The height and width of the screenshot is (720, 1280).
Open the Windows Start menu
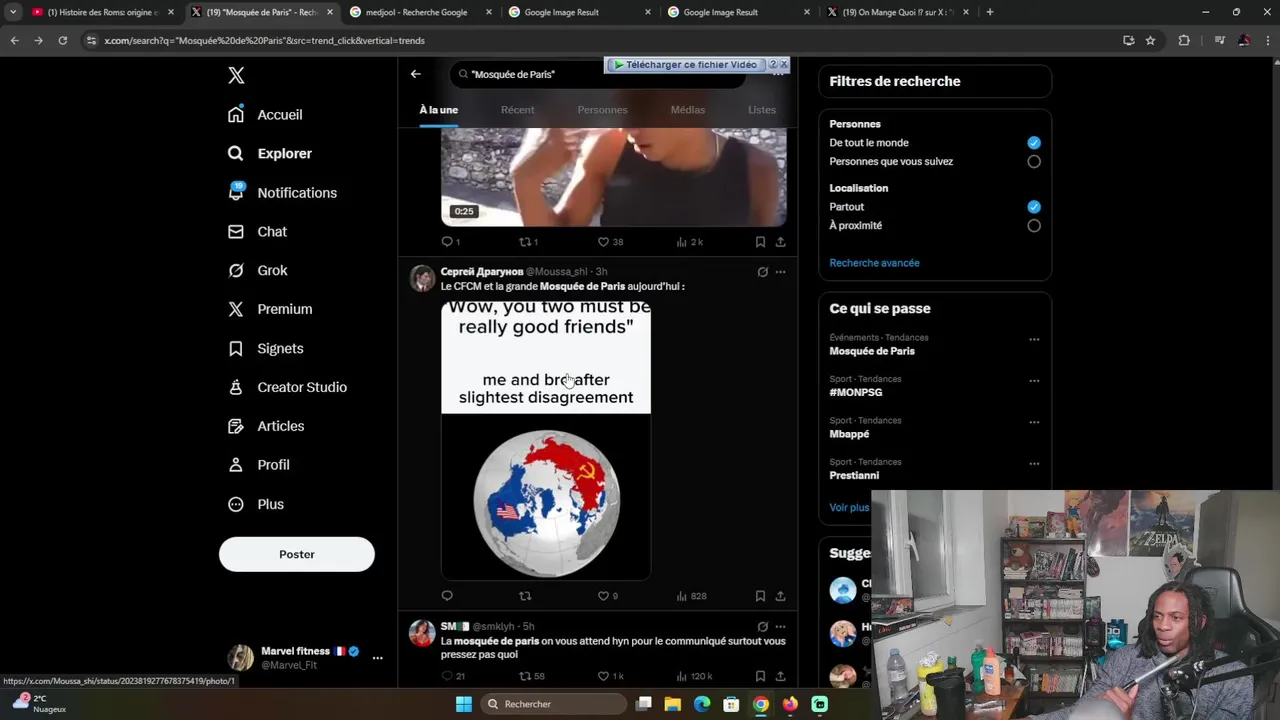[x=464, y=704]
